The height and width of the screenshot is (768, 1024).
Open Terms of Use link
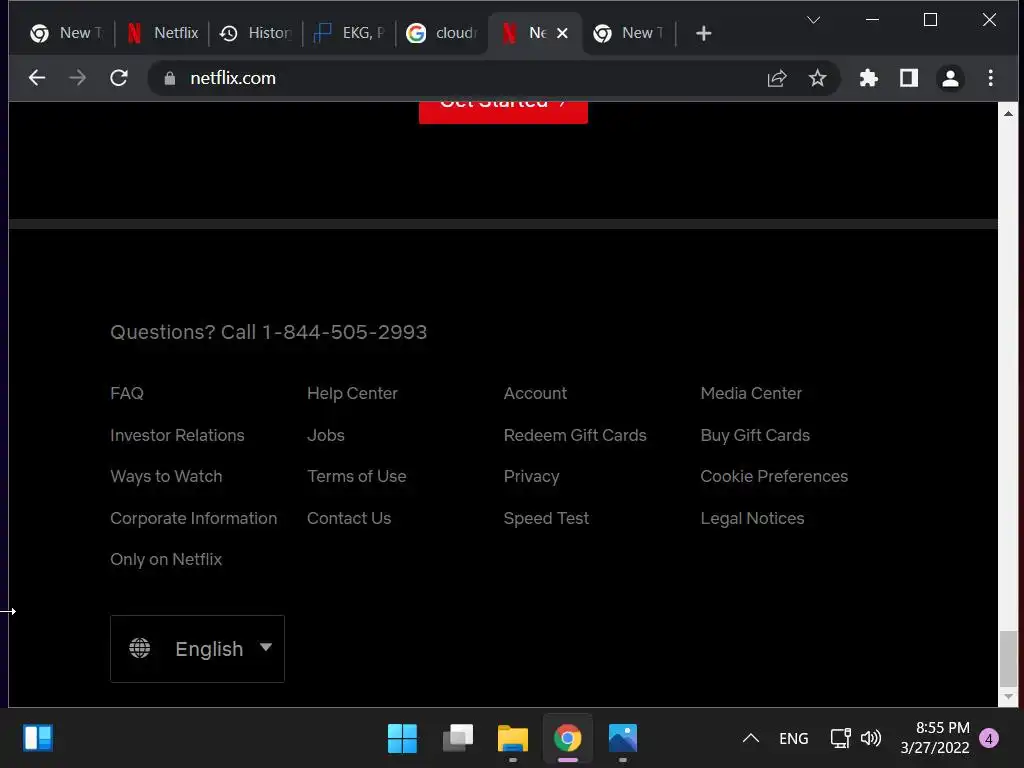click(x=357, y=476)
